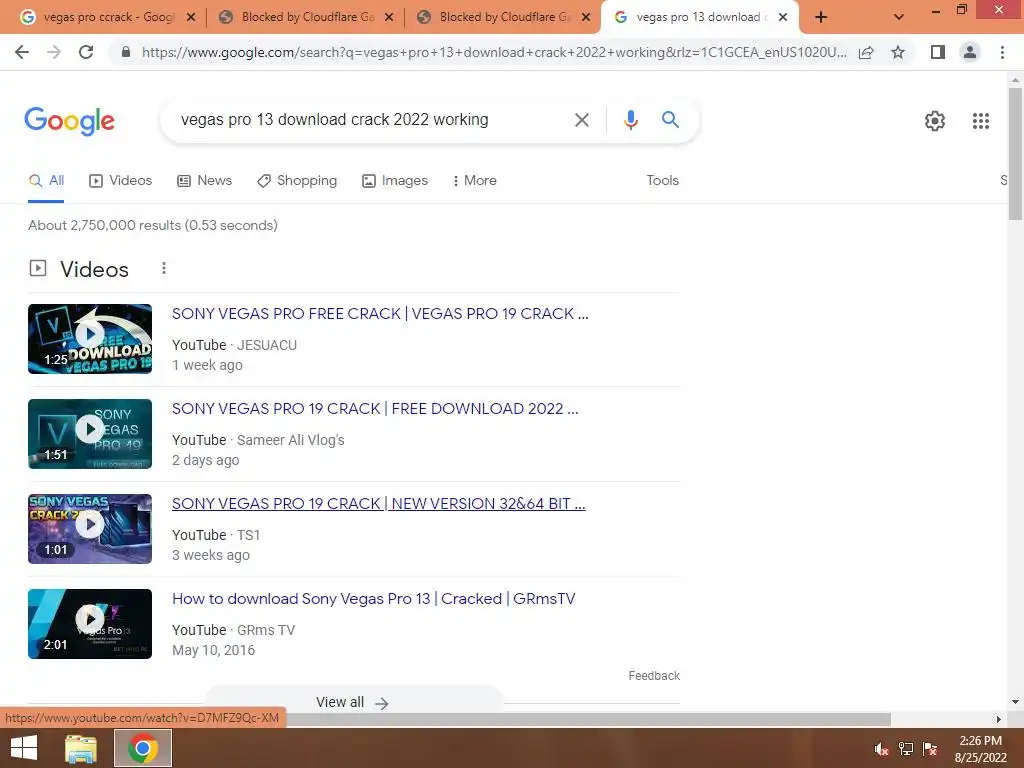
Task: Click the browser address bar URL
Action: click(x=494, y=52)
